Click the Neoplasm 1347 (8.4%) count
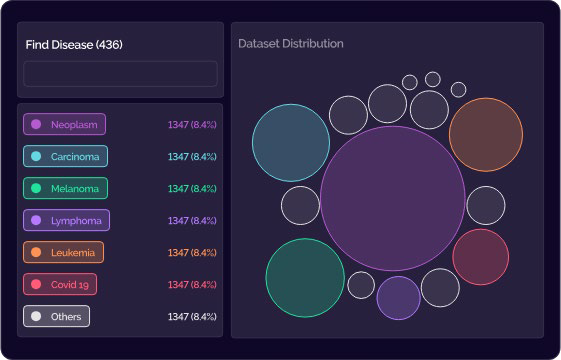Image resolution: width=561 pixels, height=360 pixels. (x=192, y=125)
